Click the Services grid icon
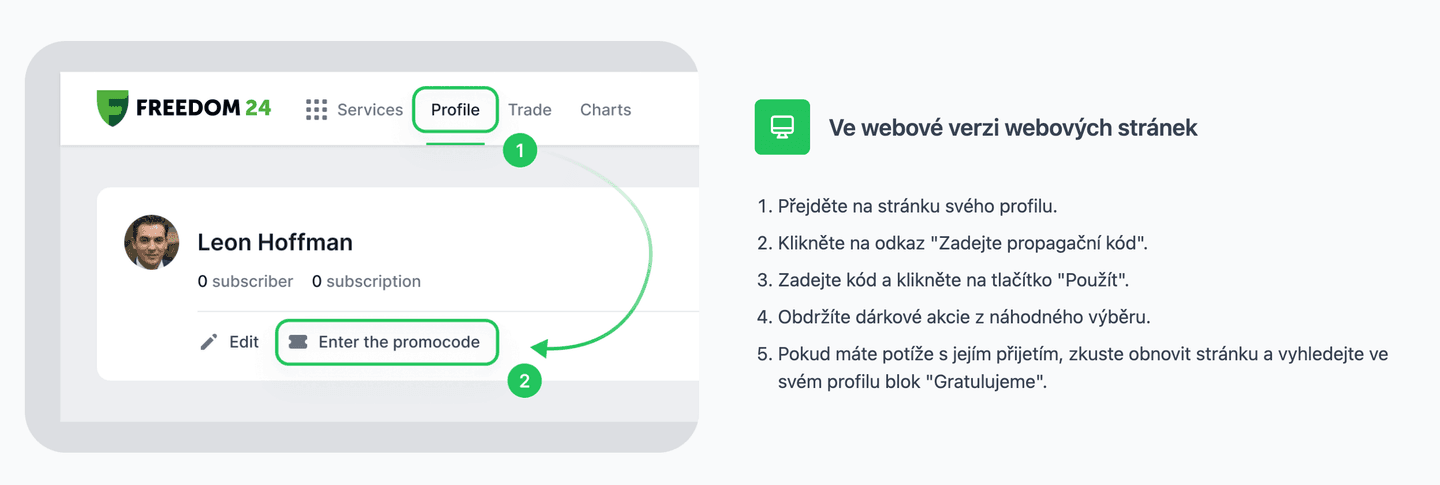This screenshot has width=1440, height=485. [x=317, y=110]
